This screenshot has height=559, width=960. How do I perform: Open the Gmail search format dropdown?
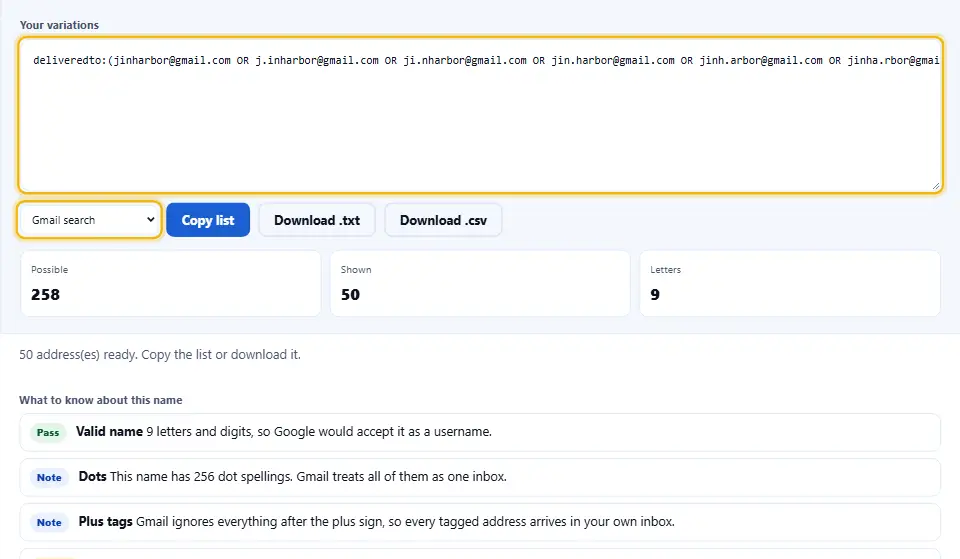tap(89, 220)
